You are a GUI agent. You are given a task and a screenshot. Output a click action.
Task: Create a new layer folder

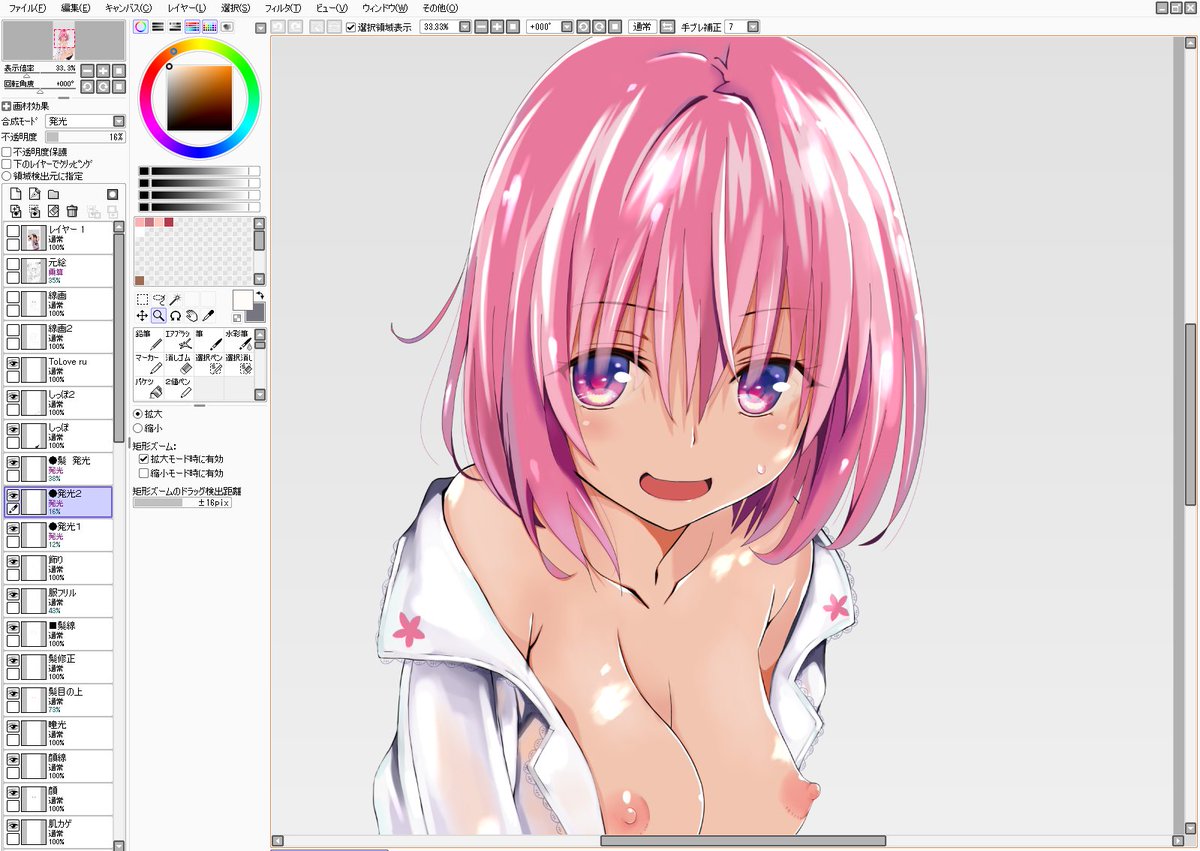click(53, 194)
